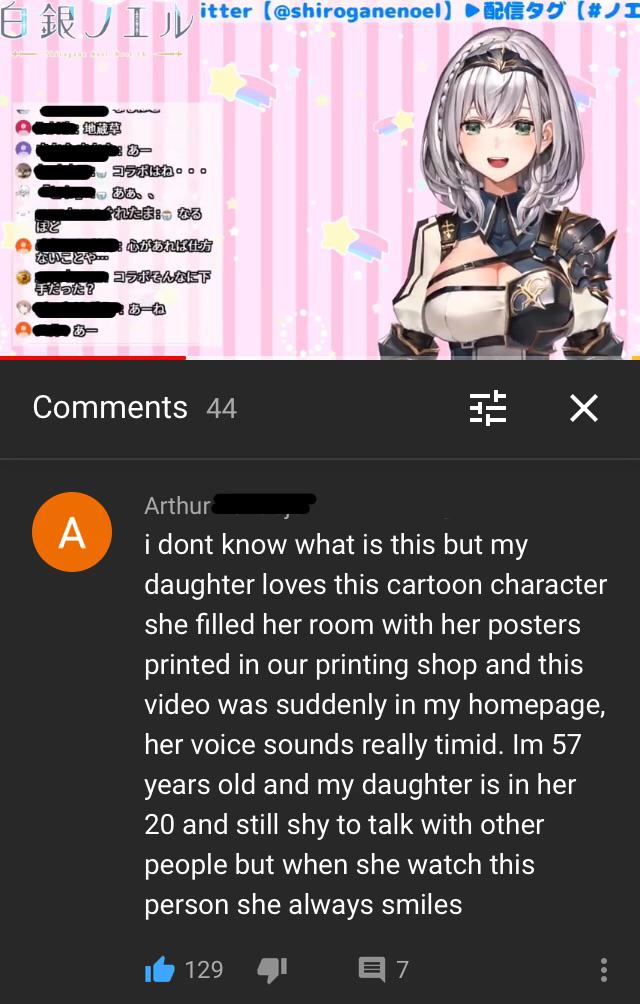Click the 129 likes count
This screenshot has width=640, height=1004.
204,969
